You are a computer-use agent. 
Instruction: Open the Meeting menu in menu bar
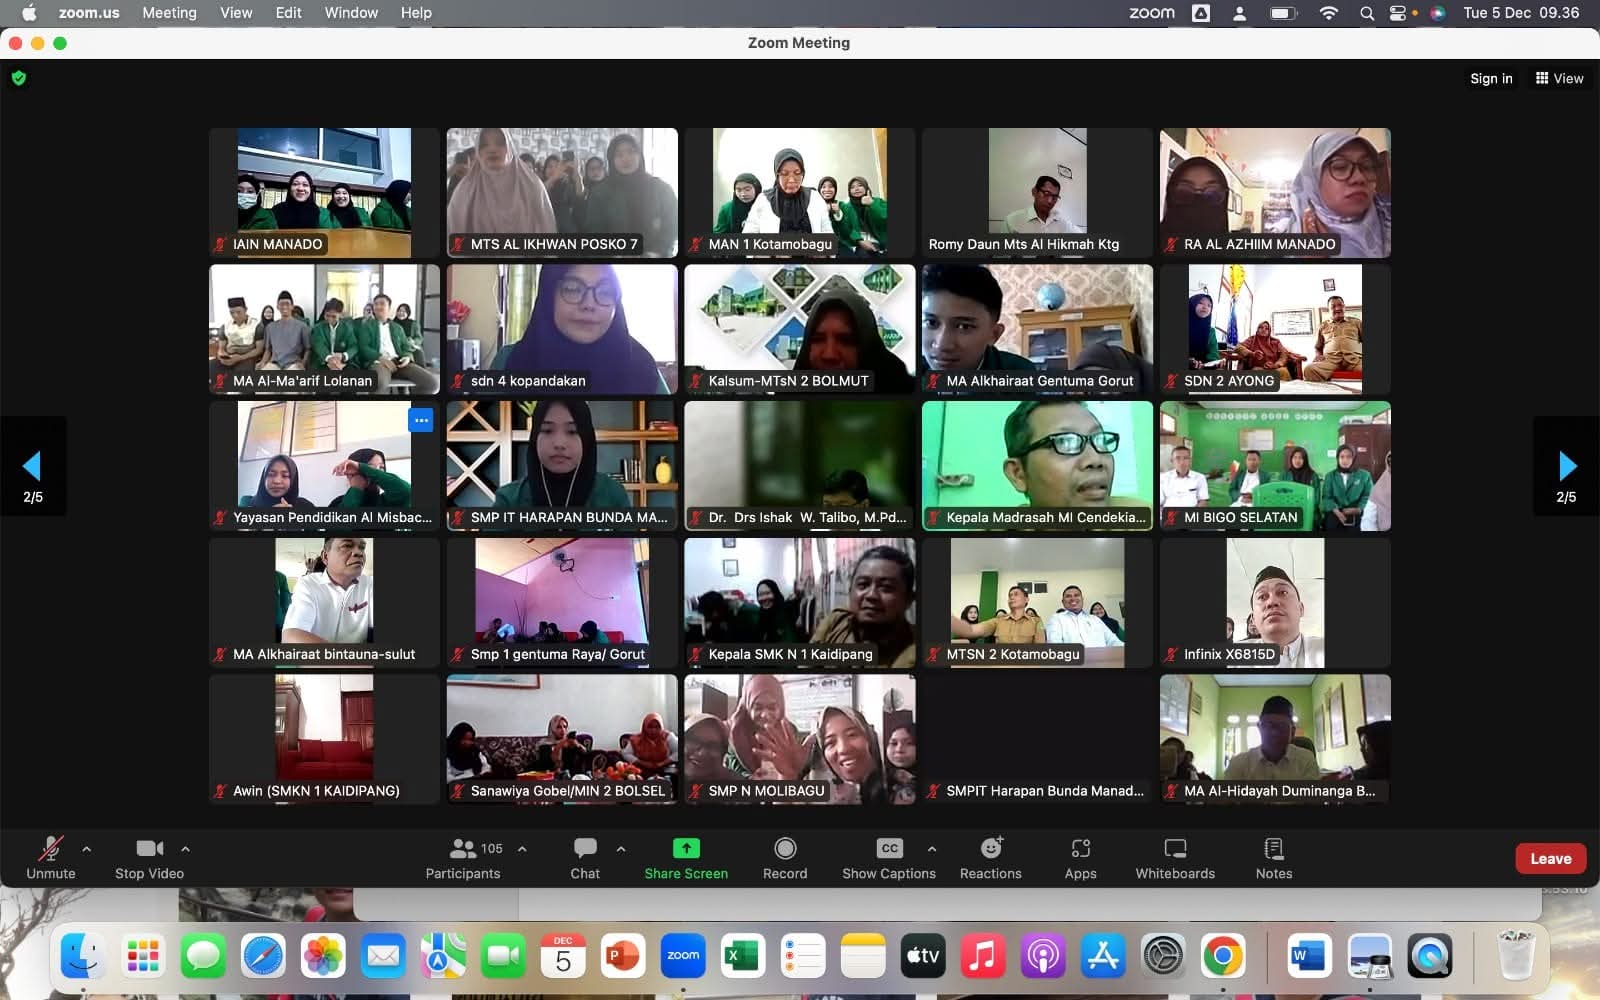[169, 13]
